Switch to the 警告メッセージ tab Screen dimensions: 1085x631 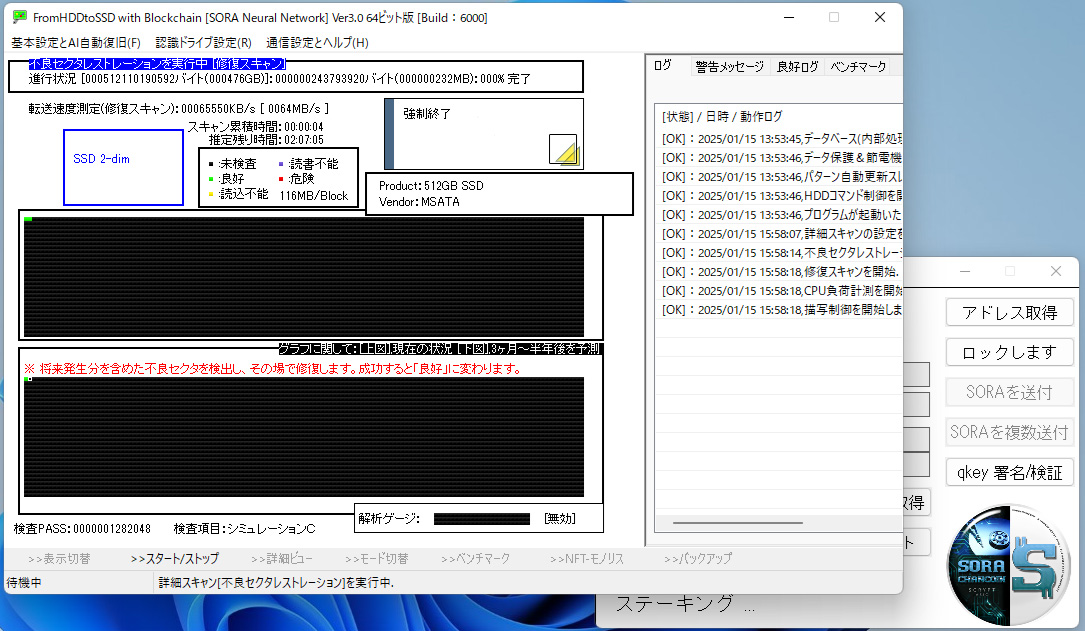(729, 66)
